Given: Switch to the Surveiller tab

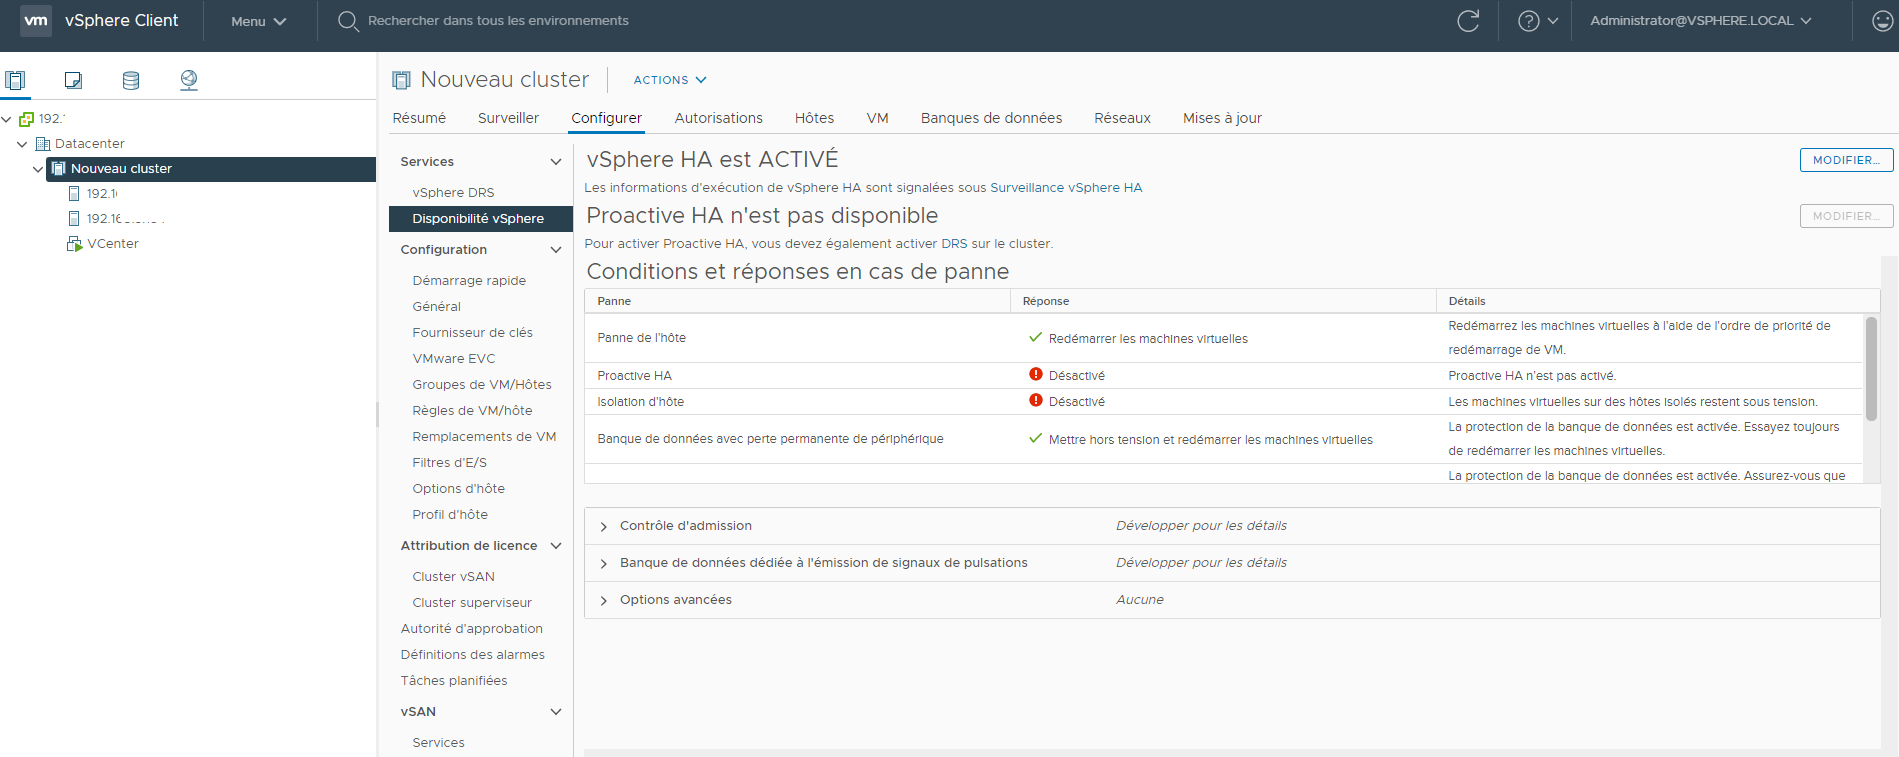Looking at the screenshot, I should tap(508, 118).
